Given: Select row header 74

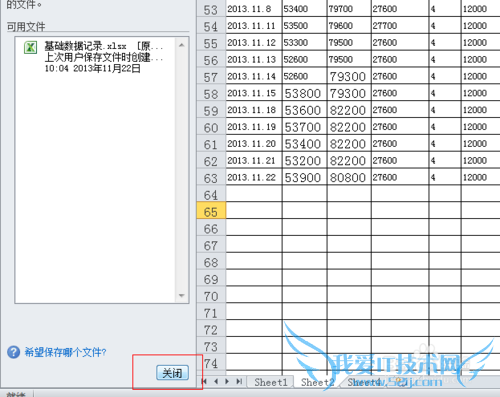Looking at the screenshot, I should tap(211, 363).
